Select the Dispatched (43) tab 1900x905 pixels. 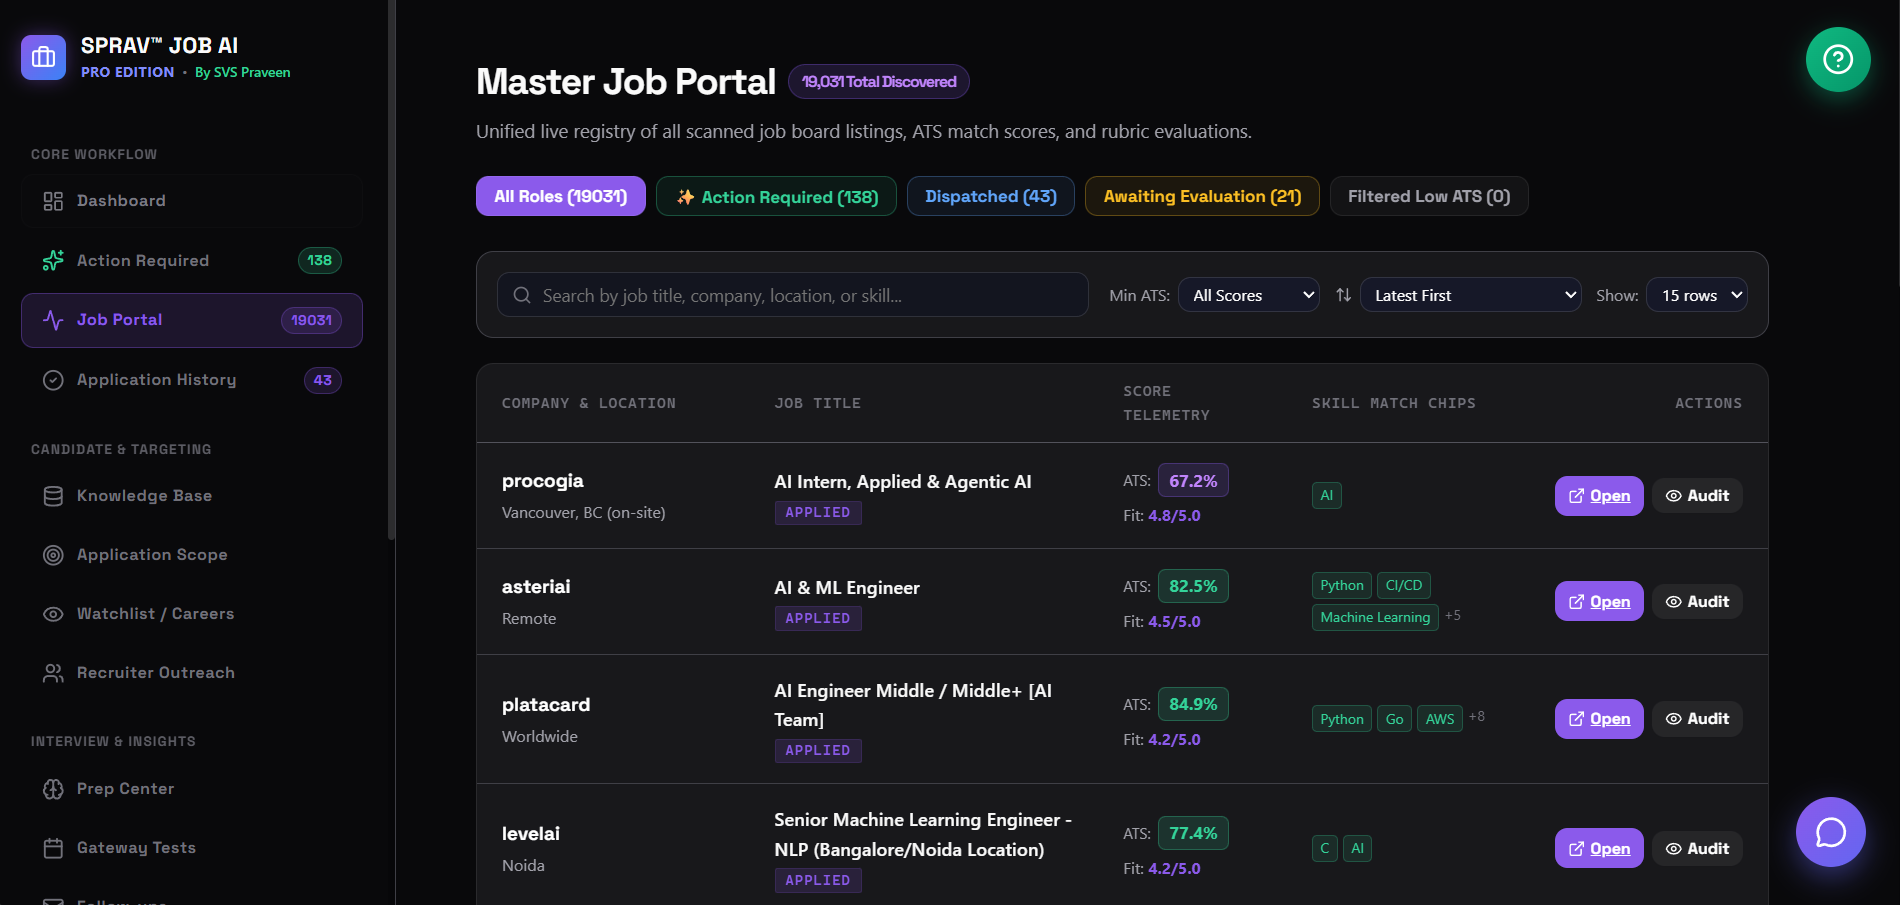[991, 196]
